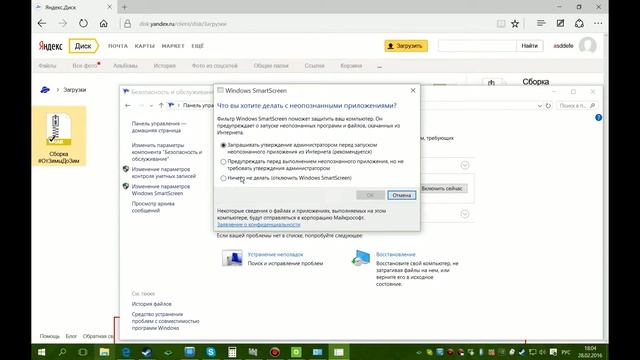
Task: Click the Загрузить upload button on Yandex Disk
Action: click(406, 46)
